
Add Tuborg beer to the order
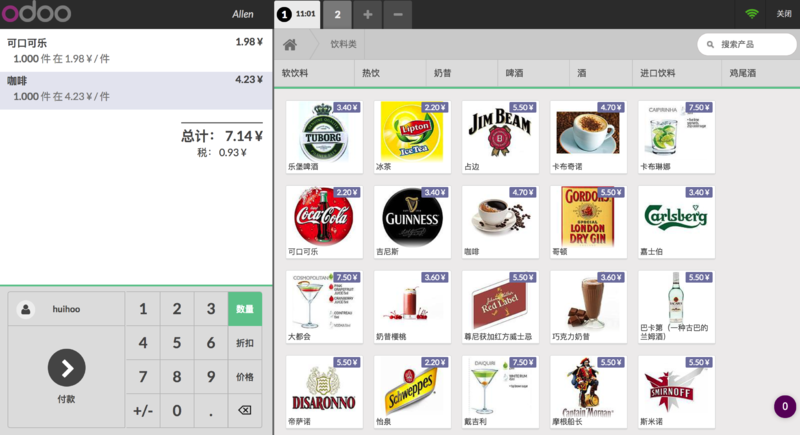coord(324,137)
